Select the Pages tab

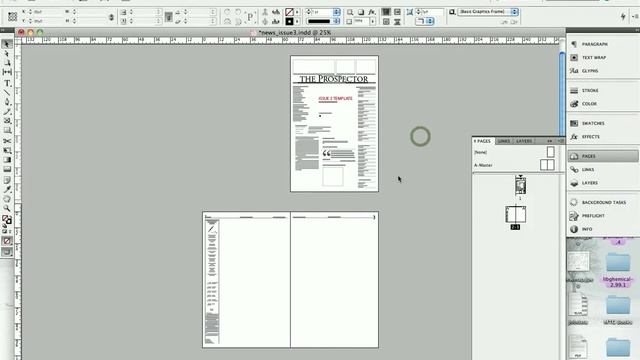[x=483, y=141]
